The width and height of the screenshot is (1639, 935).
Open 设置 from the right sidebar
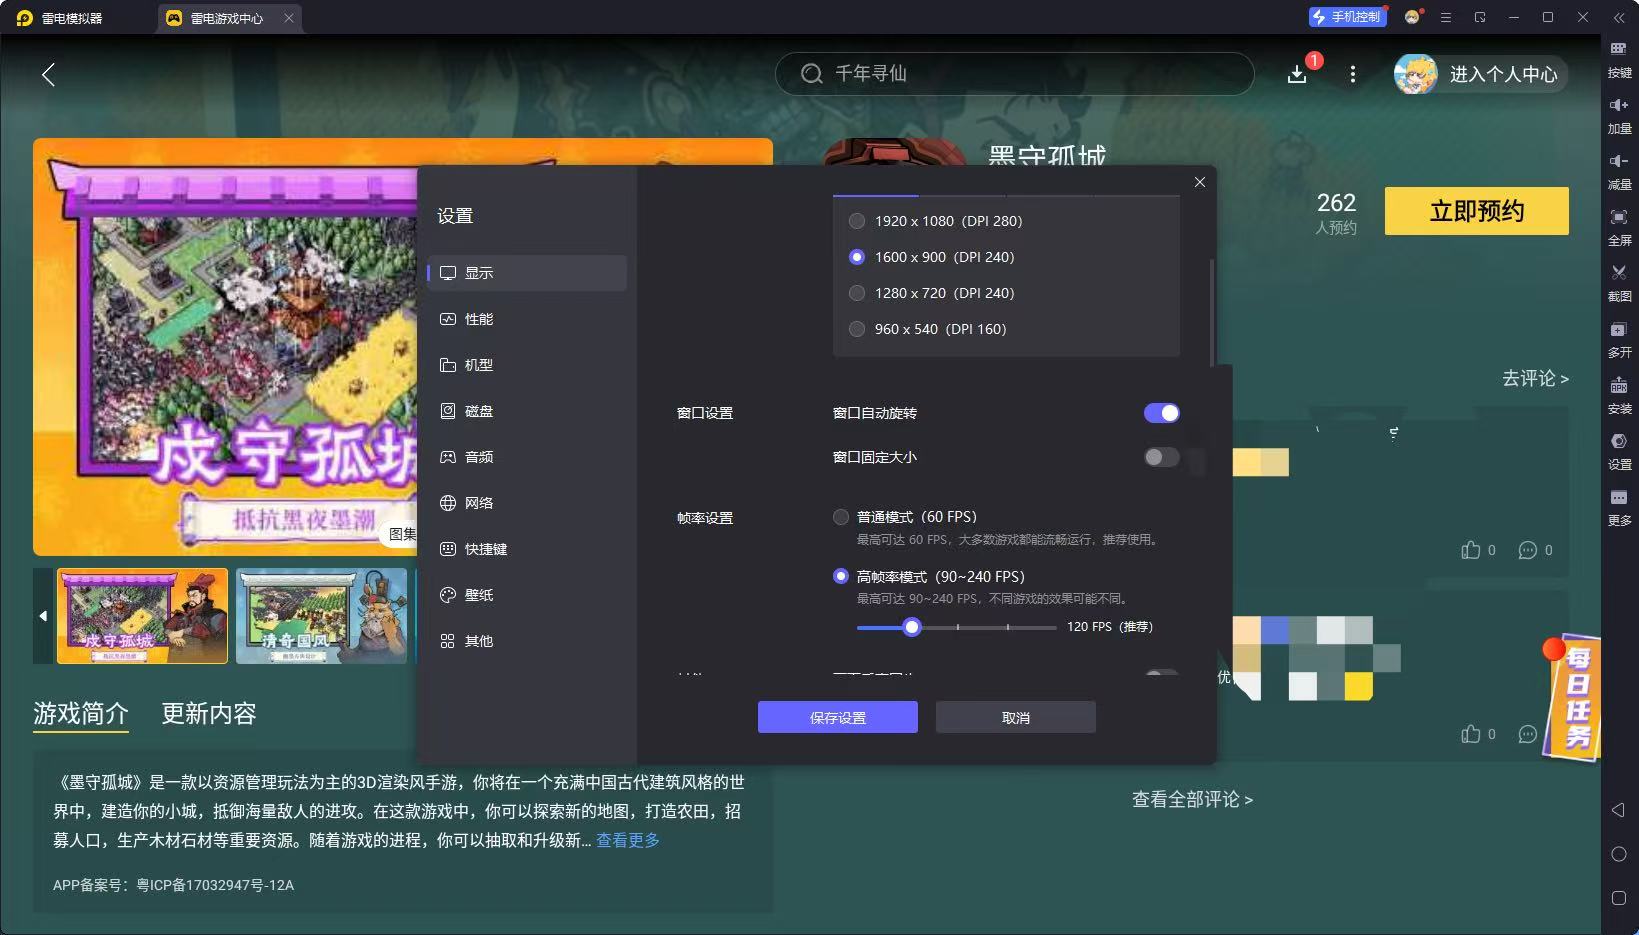(x=1618, y=450)
